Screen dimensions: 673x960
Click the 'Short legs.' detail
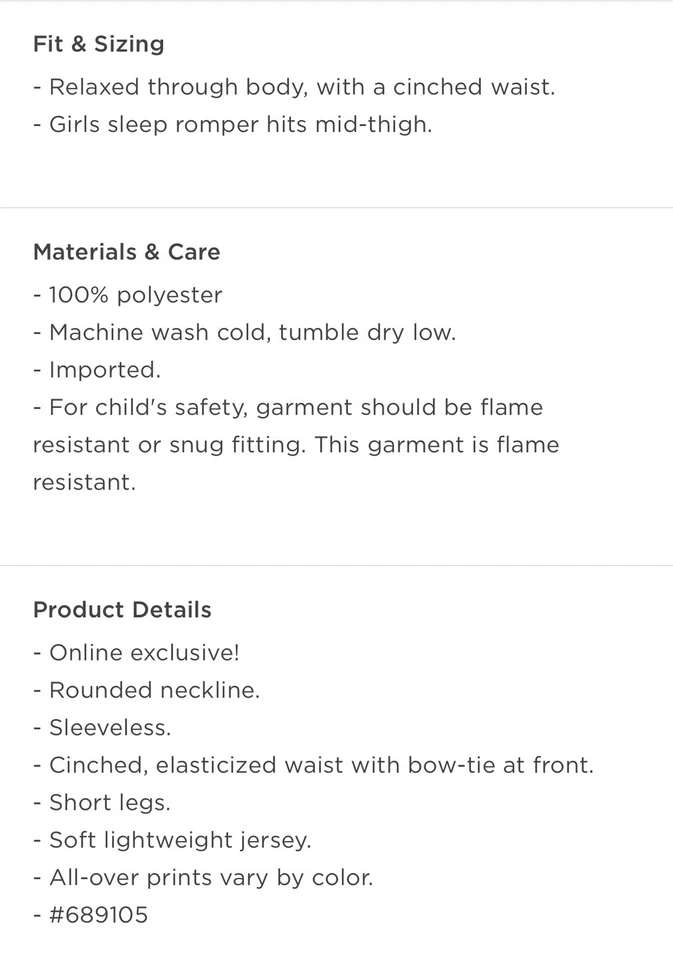102,803
